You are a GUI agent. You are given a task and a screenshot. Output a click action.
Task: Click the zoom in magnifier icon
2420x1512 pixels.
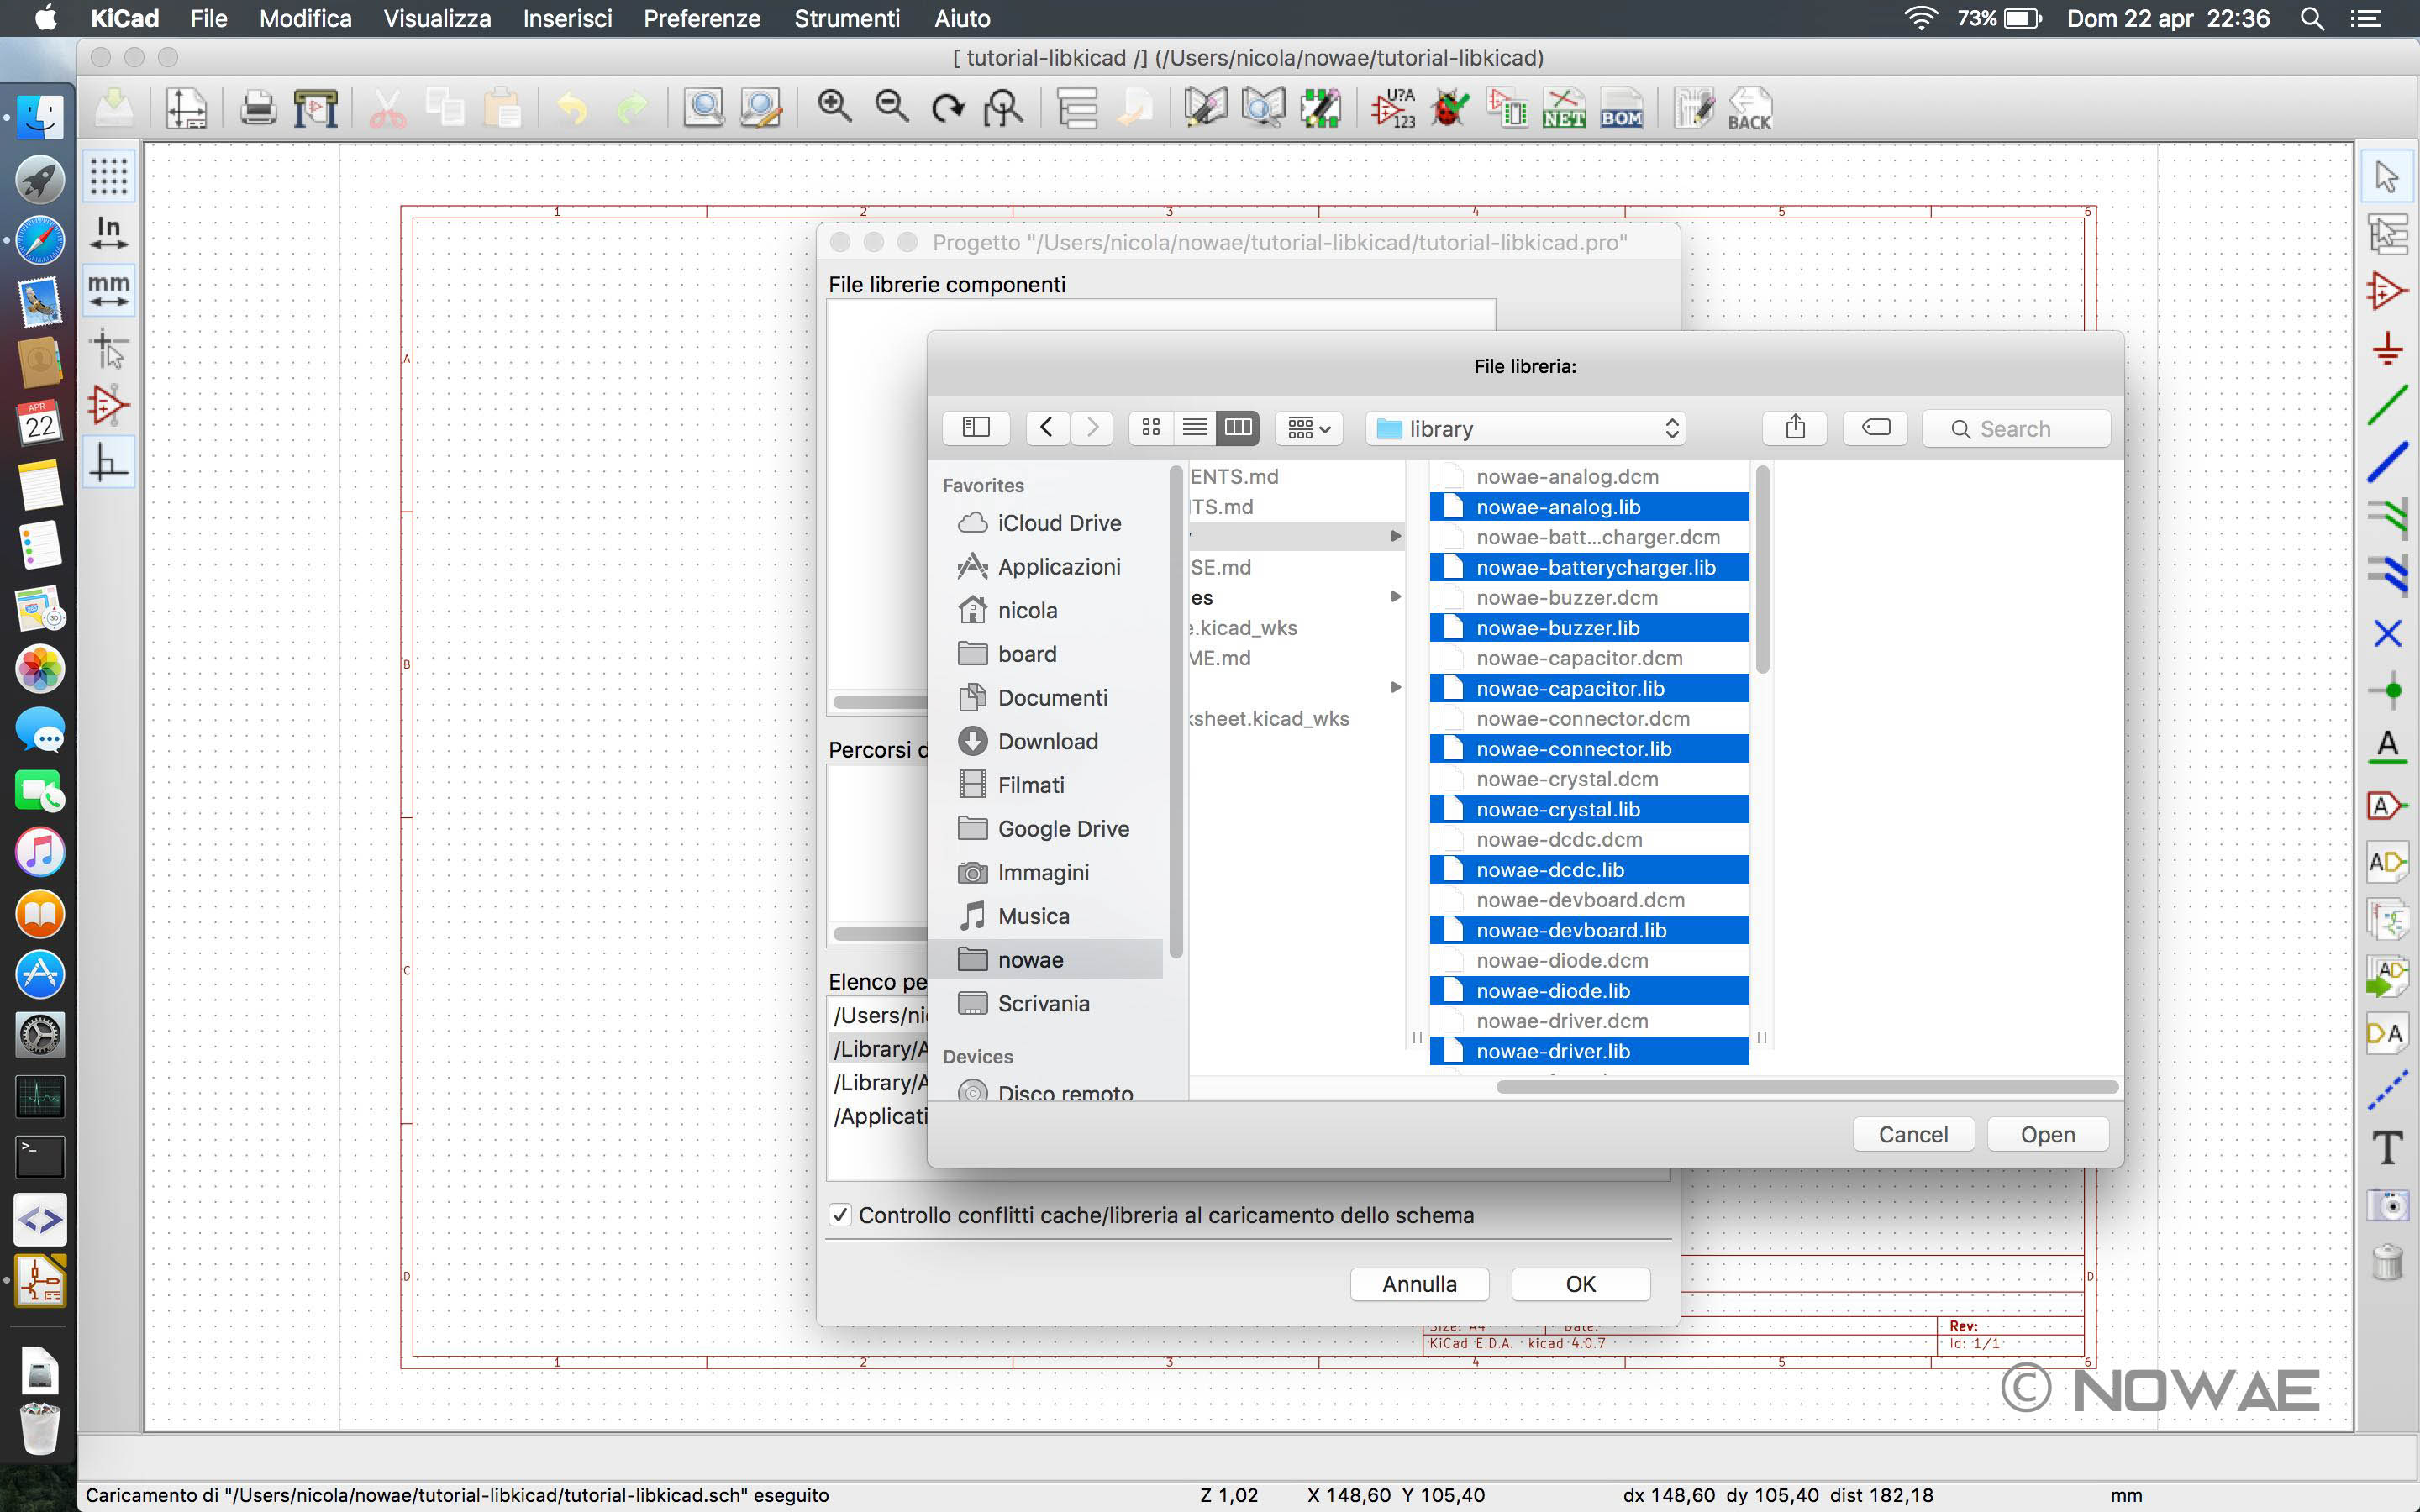(834, 107)
